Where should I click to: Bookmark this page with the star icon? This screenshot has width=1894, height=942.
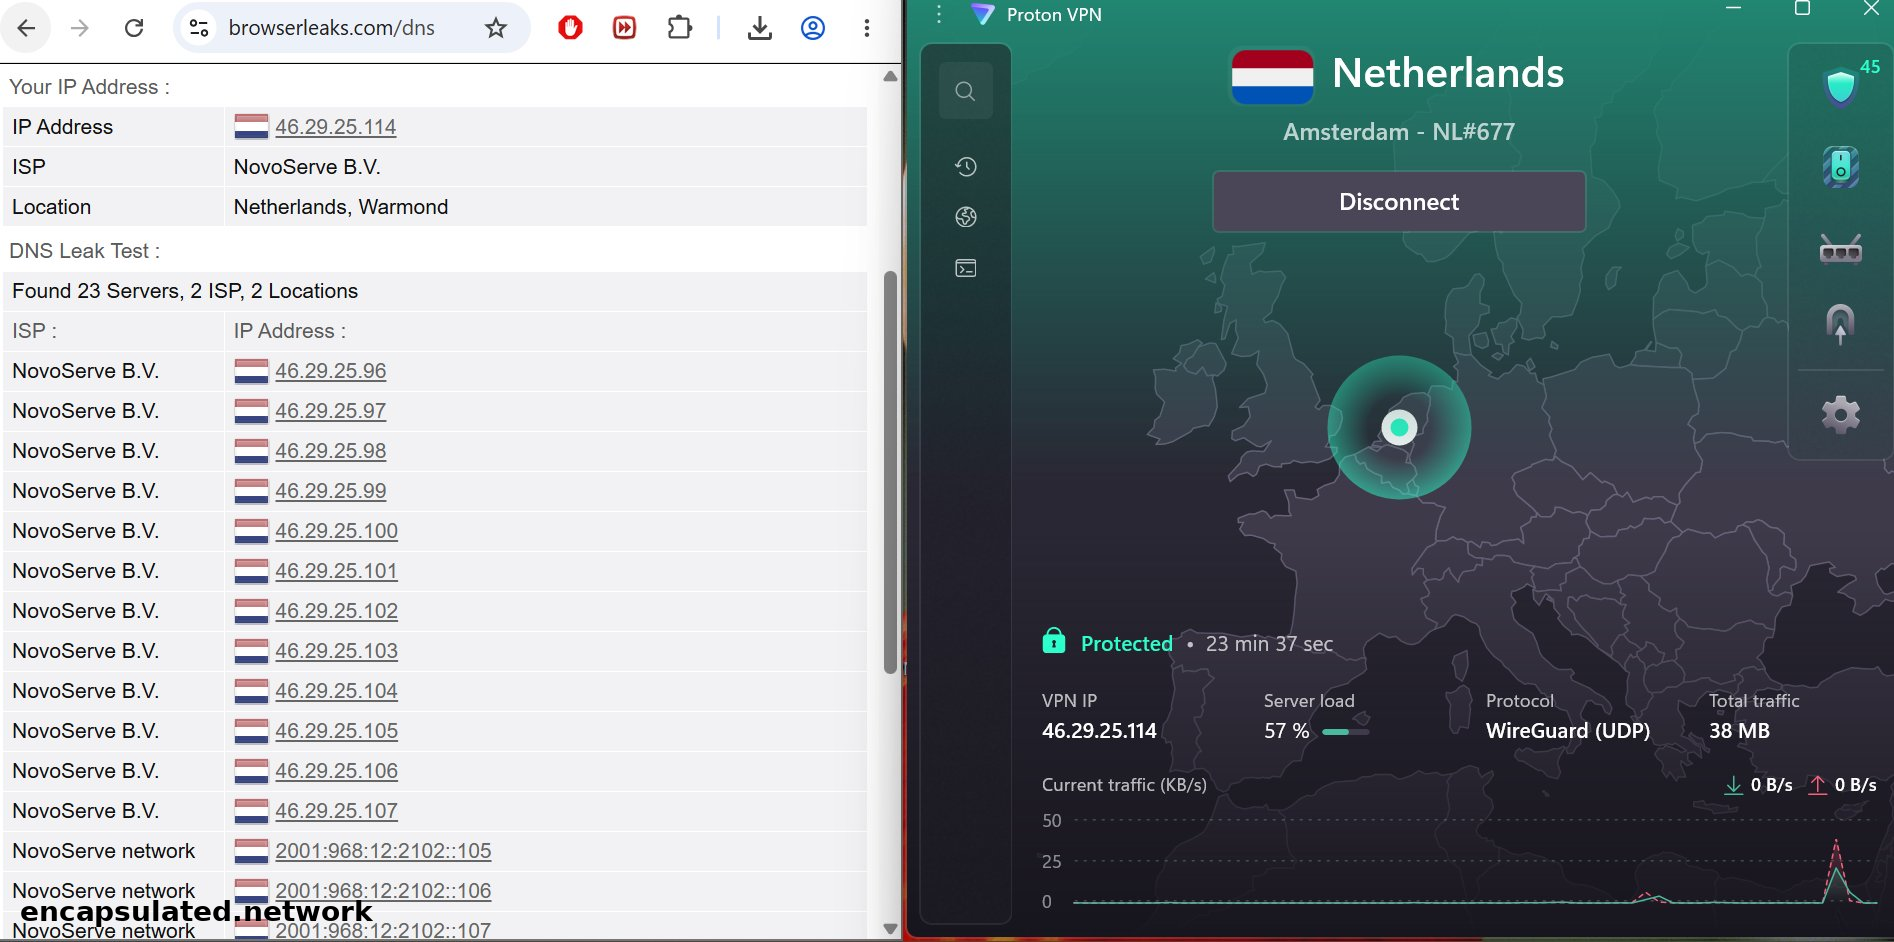point(496,28)
